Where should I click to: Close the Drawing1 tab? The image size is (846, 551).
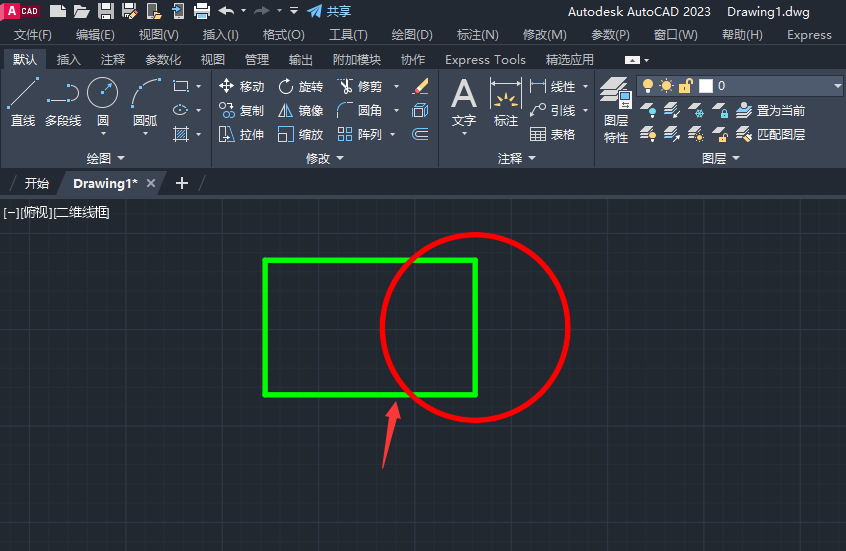click(x=151, y=183)
